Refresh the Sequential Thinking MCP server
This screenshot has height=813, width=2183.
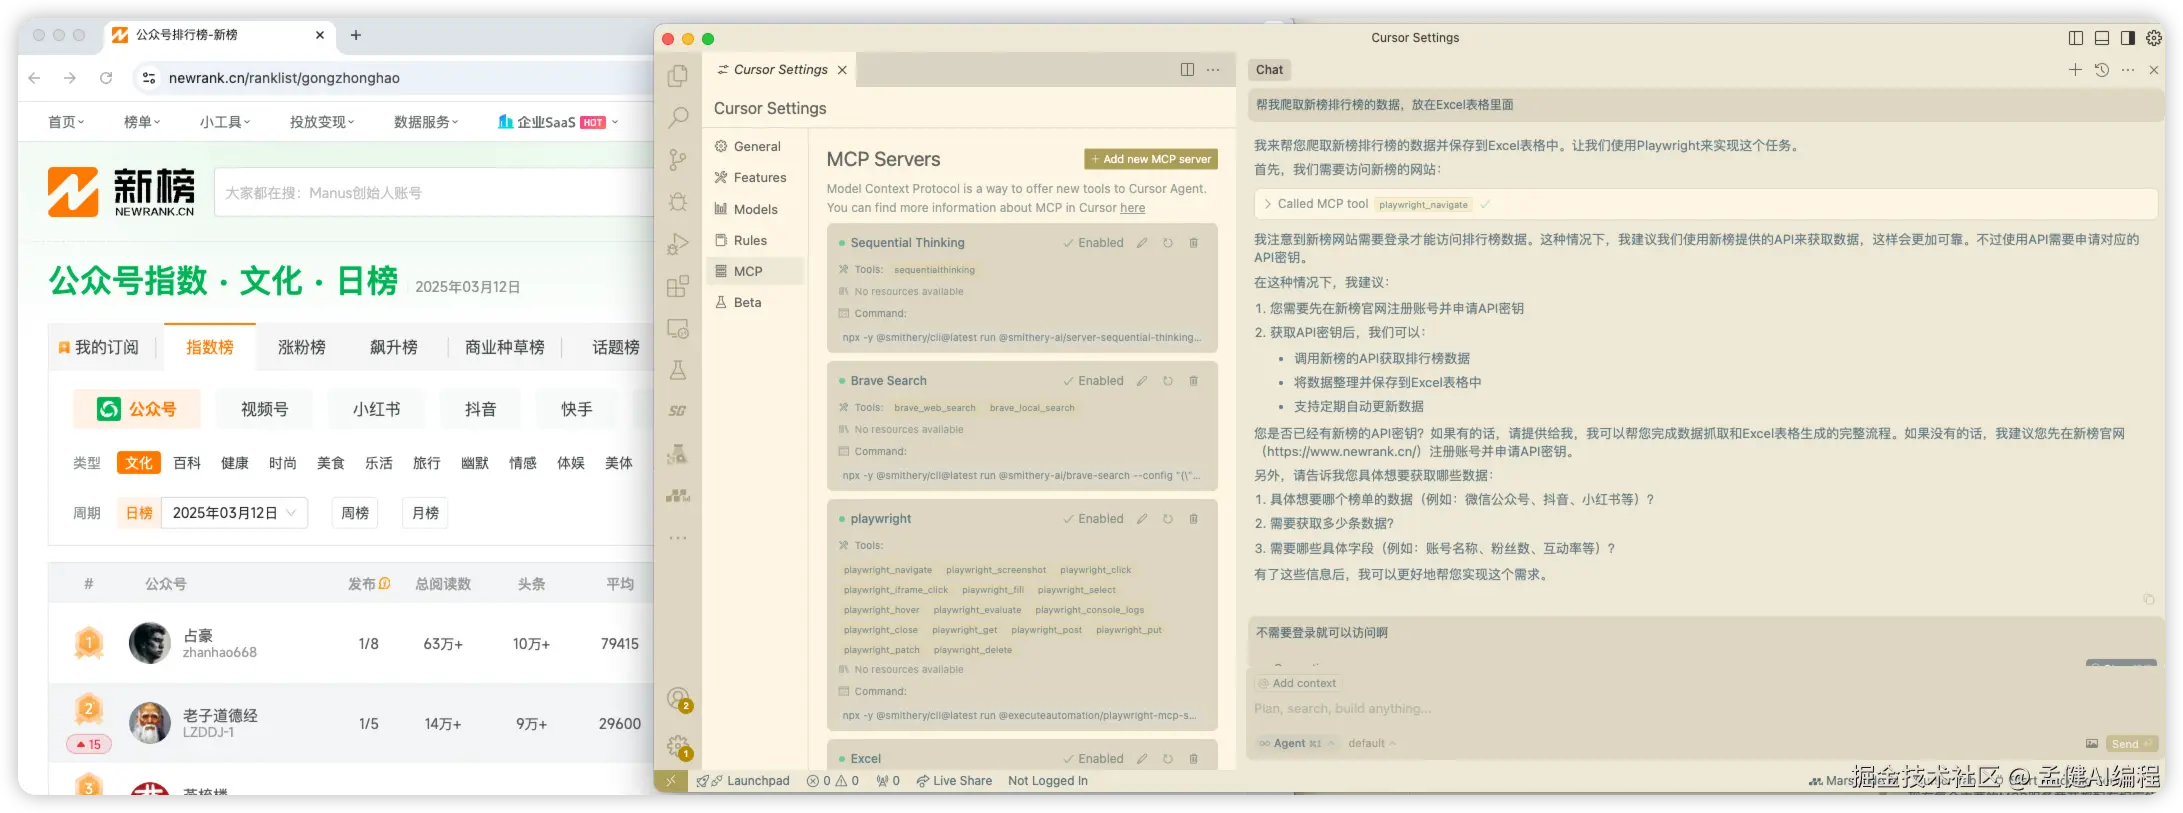(x=1167, y=243)
